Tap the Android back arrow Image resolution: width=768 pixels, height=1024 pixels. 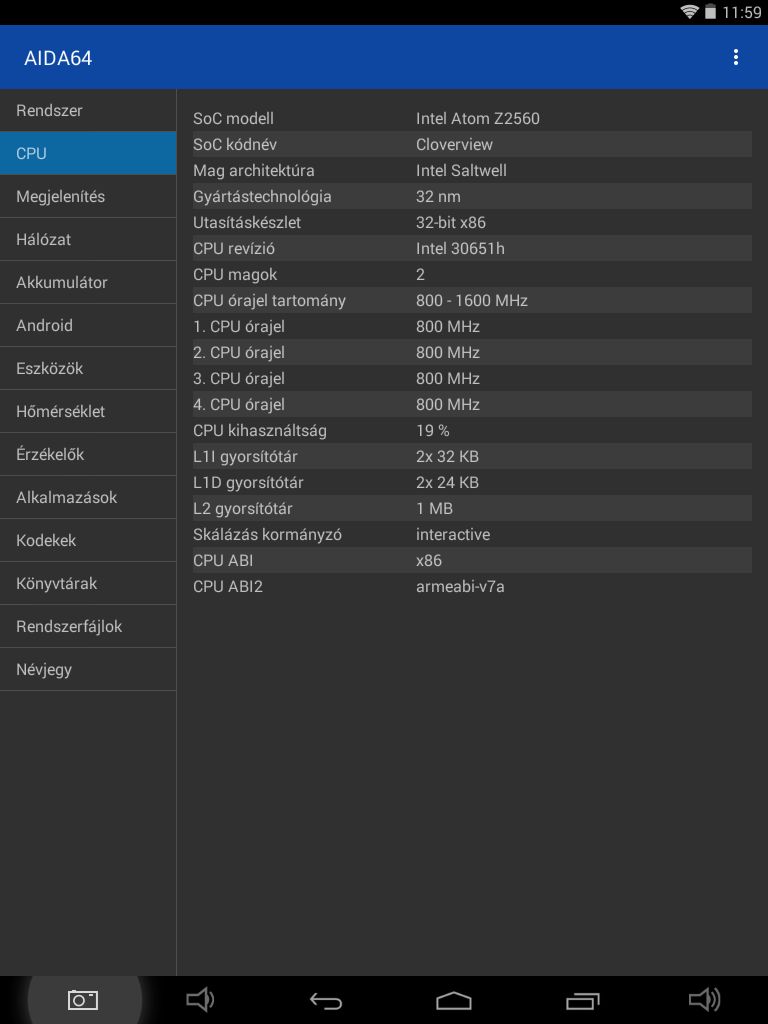(x=325, y=1000)
